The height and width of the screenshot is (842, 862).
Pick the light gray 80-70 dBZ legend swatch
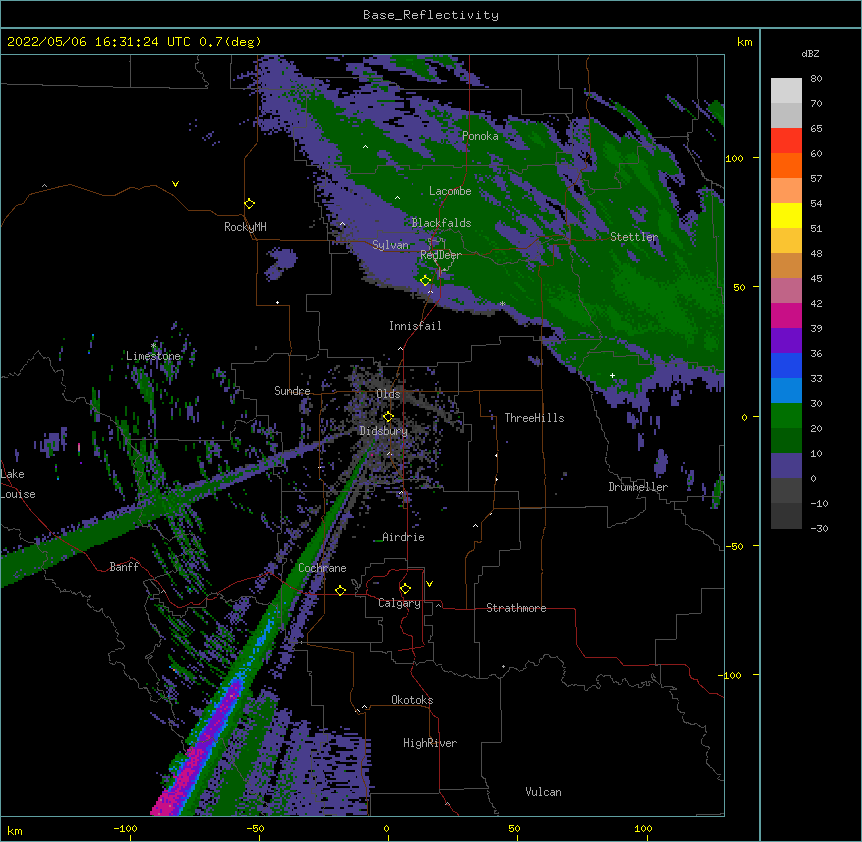(786, 91)
